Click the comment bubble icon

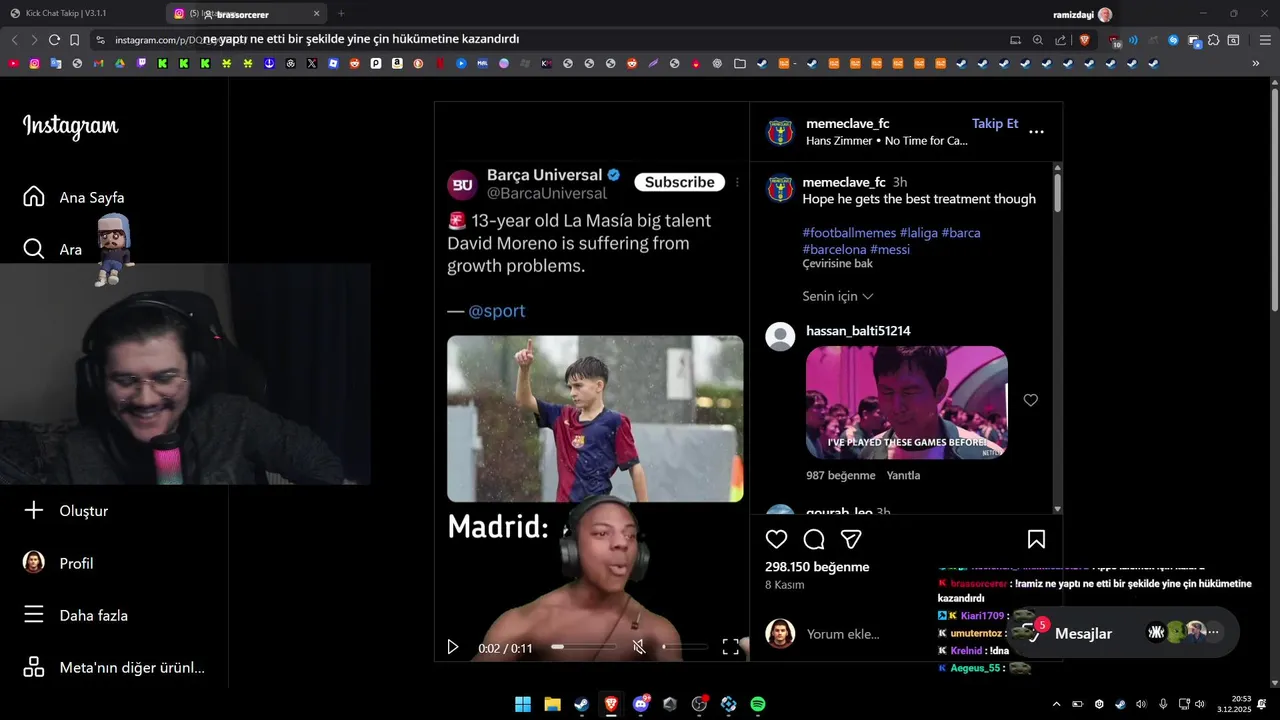tap(814, 539)
